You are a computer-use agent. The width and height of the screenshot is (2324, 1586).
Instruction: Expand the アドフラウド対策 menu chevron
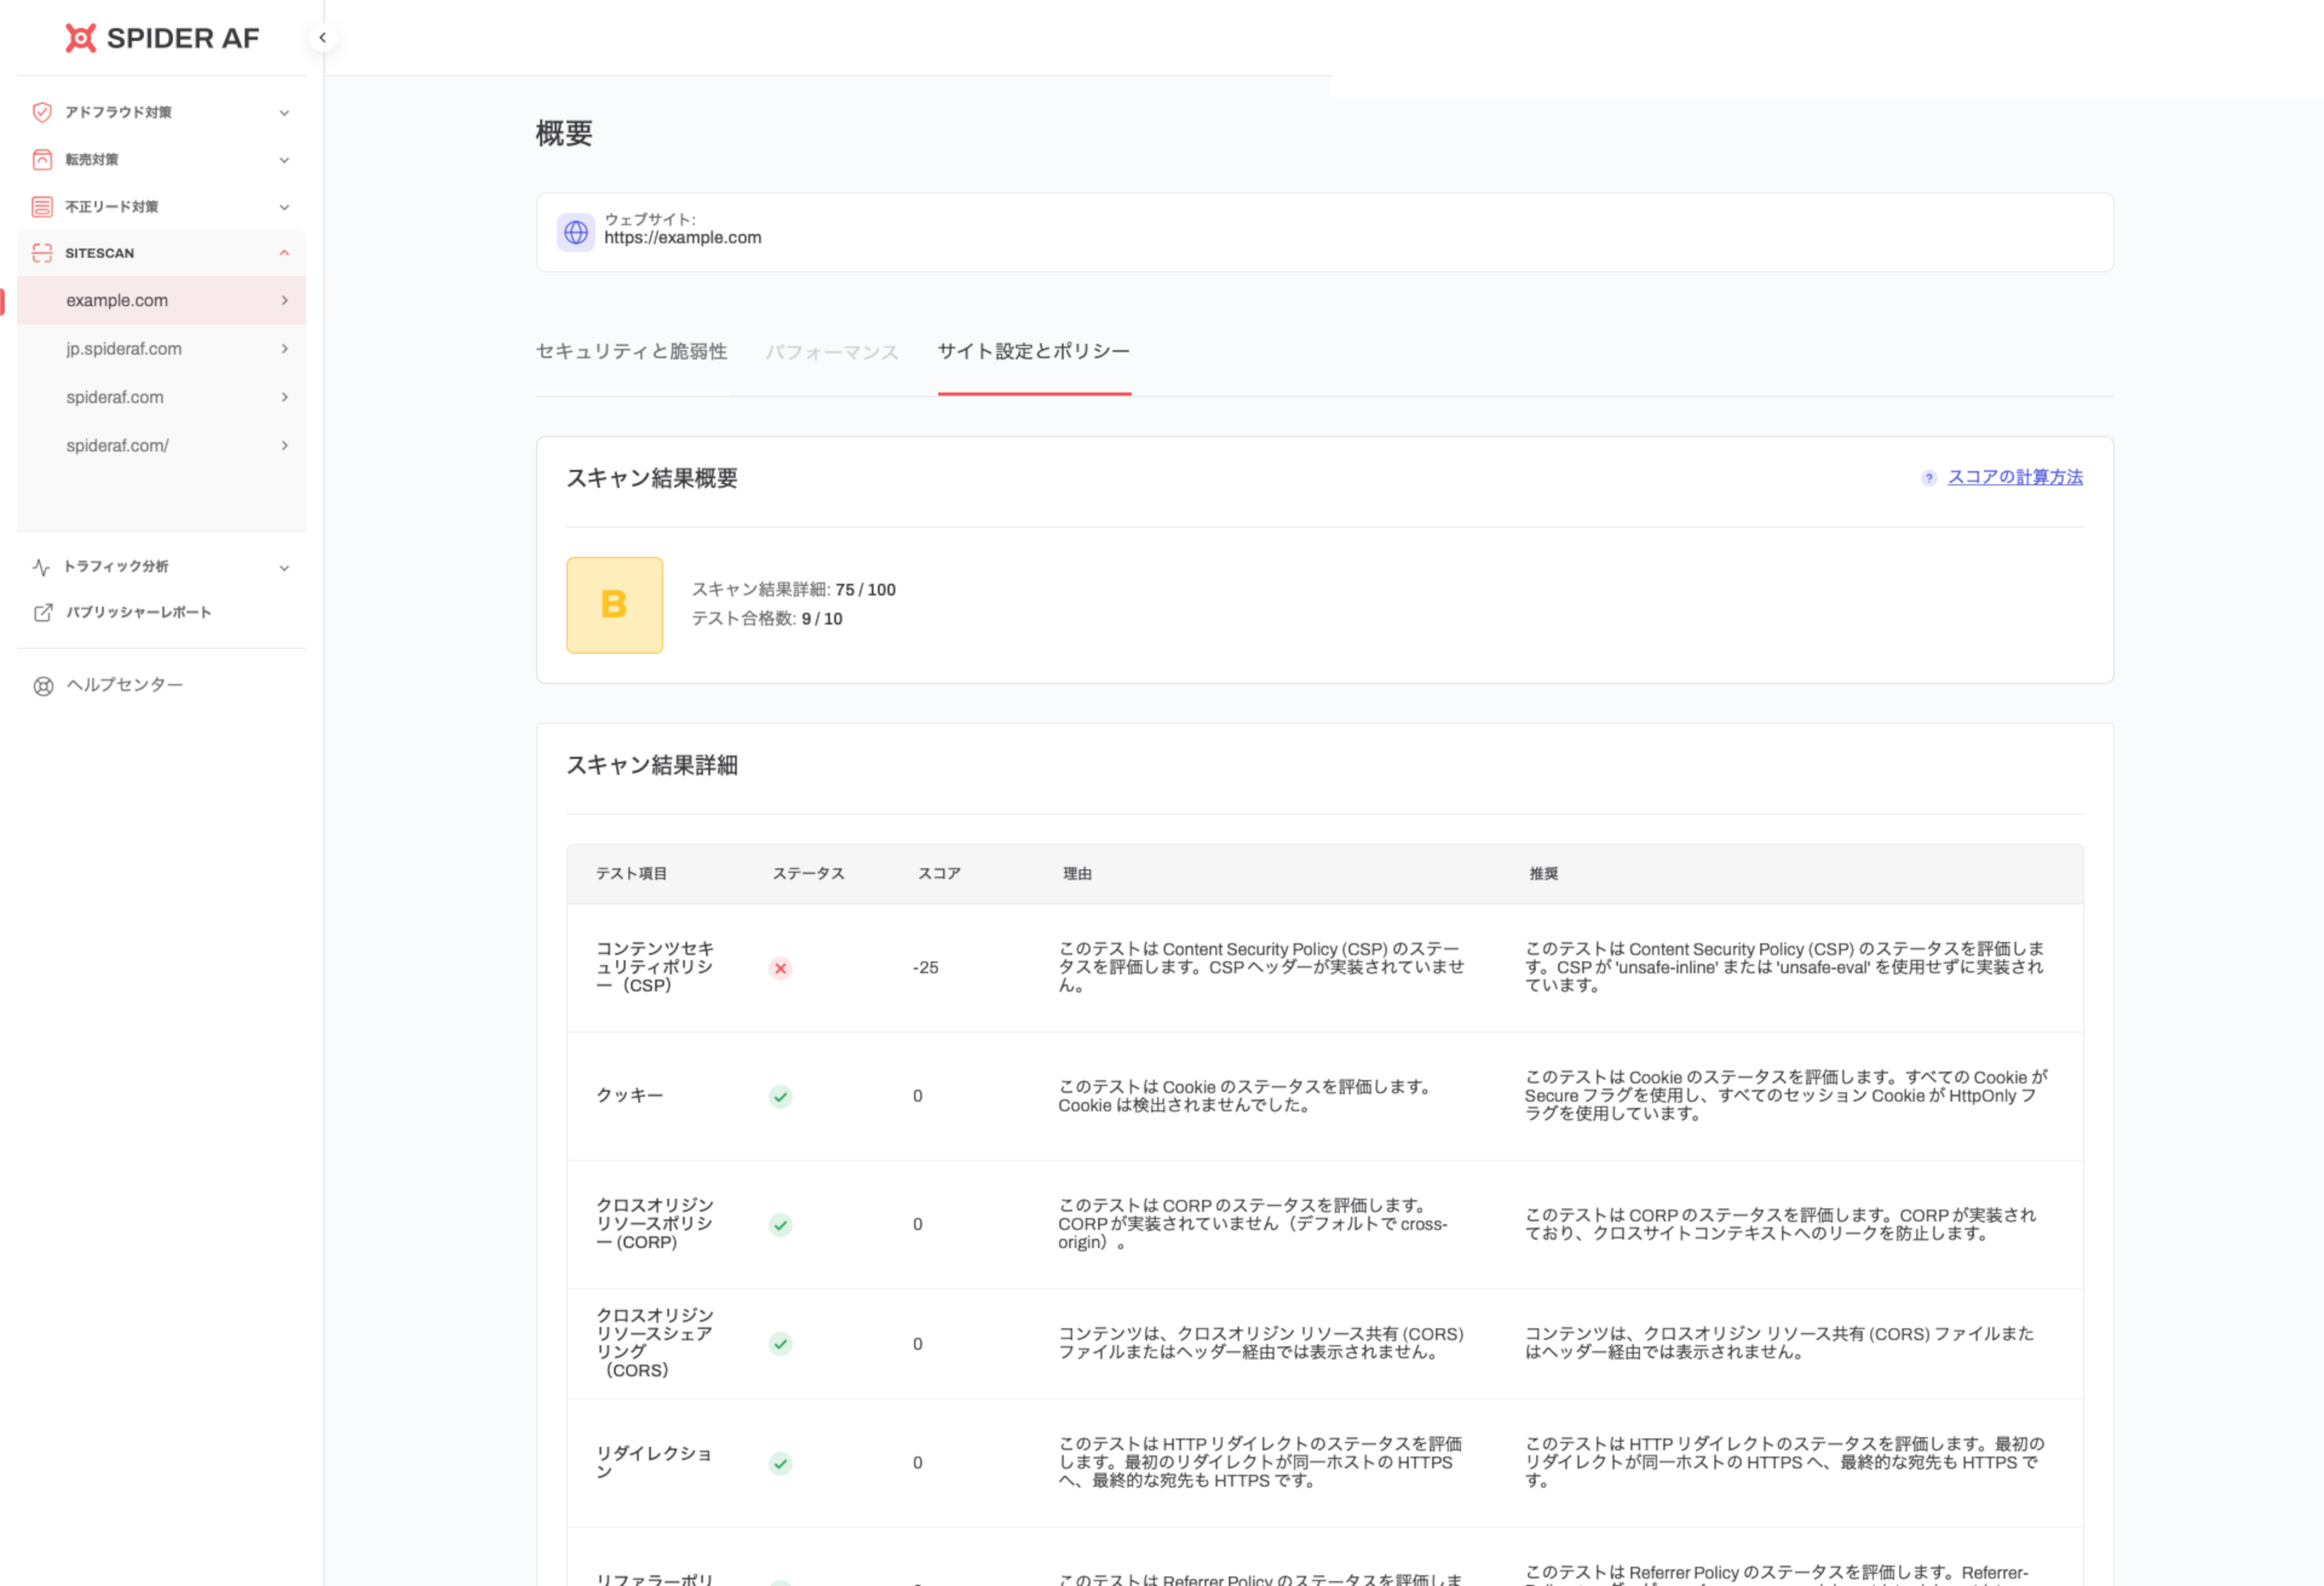pyautogui.click(x=284, y=112)
